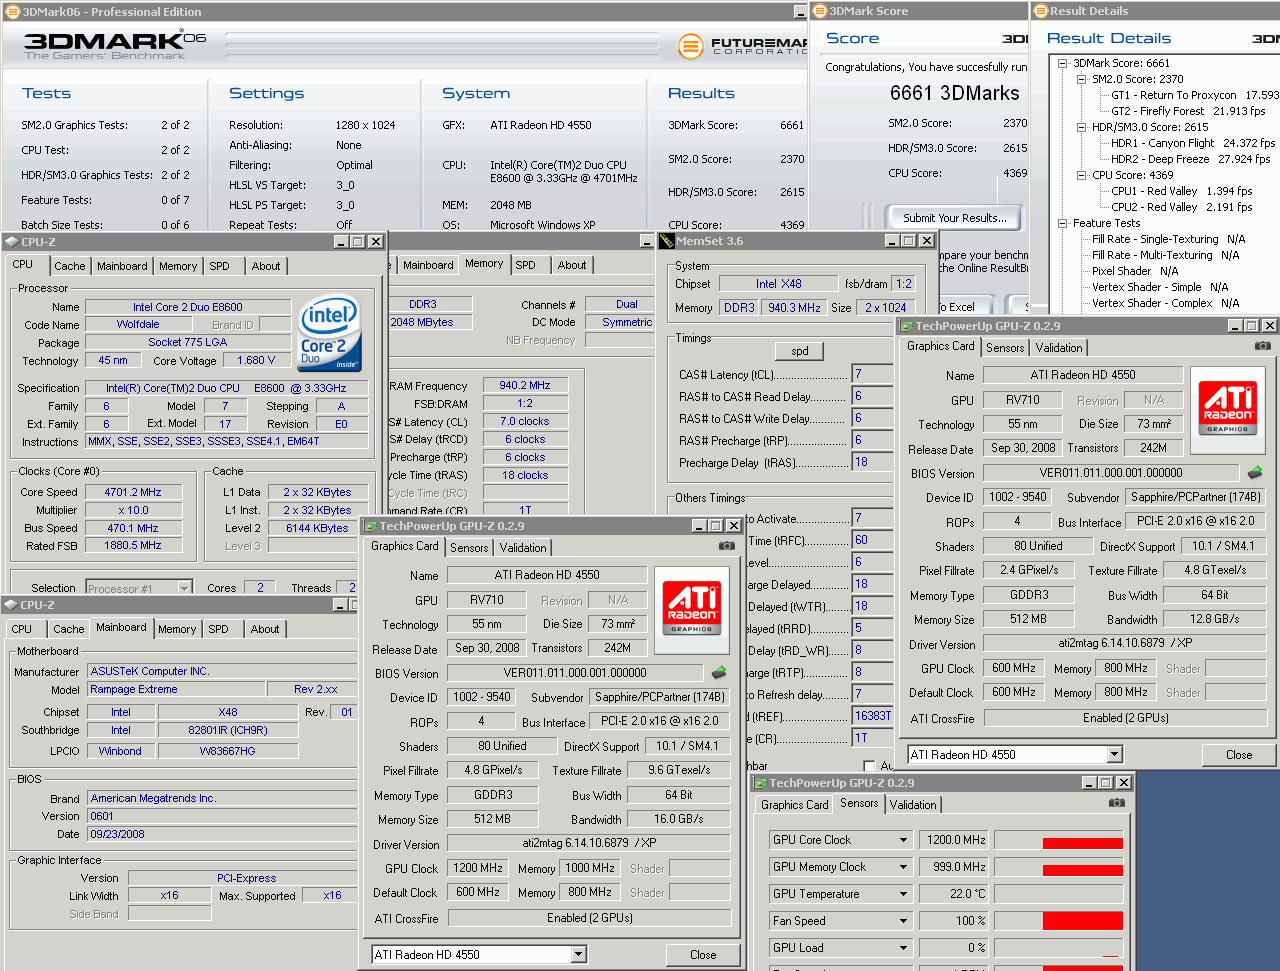Click the spd button in MemSet
1280x971 pixels.
(800, 351)
